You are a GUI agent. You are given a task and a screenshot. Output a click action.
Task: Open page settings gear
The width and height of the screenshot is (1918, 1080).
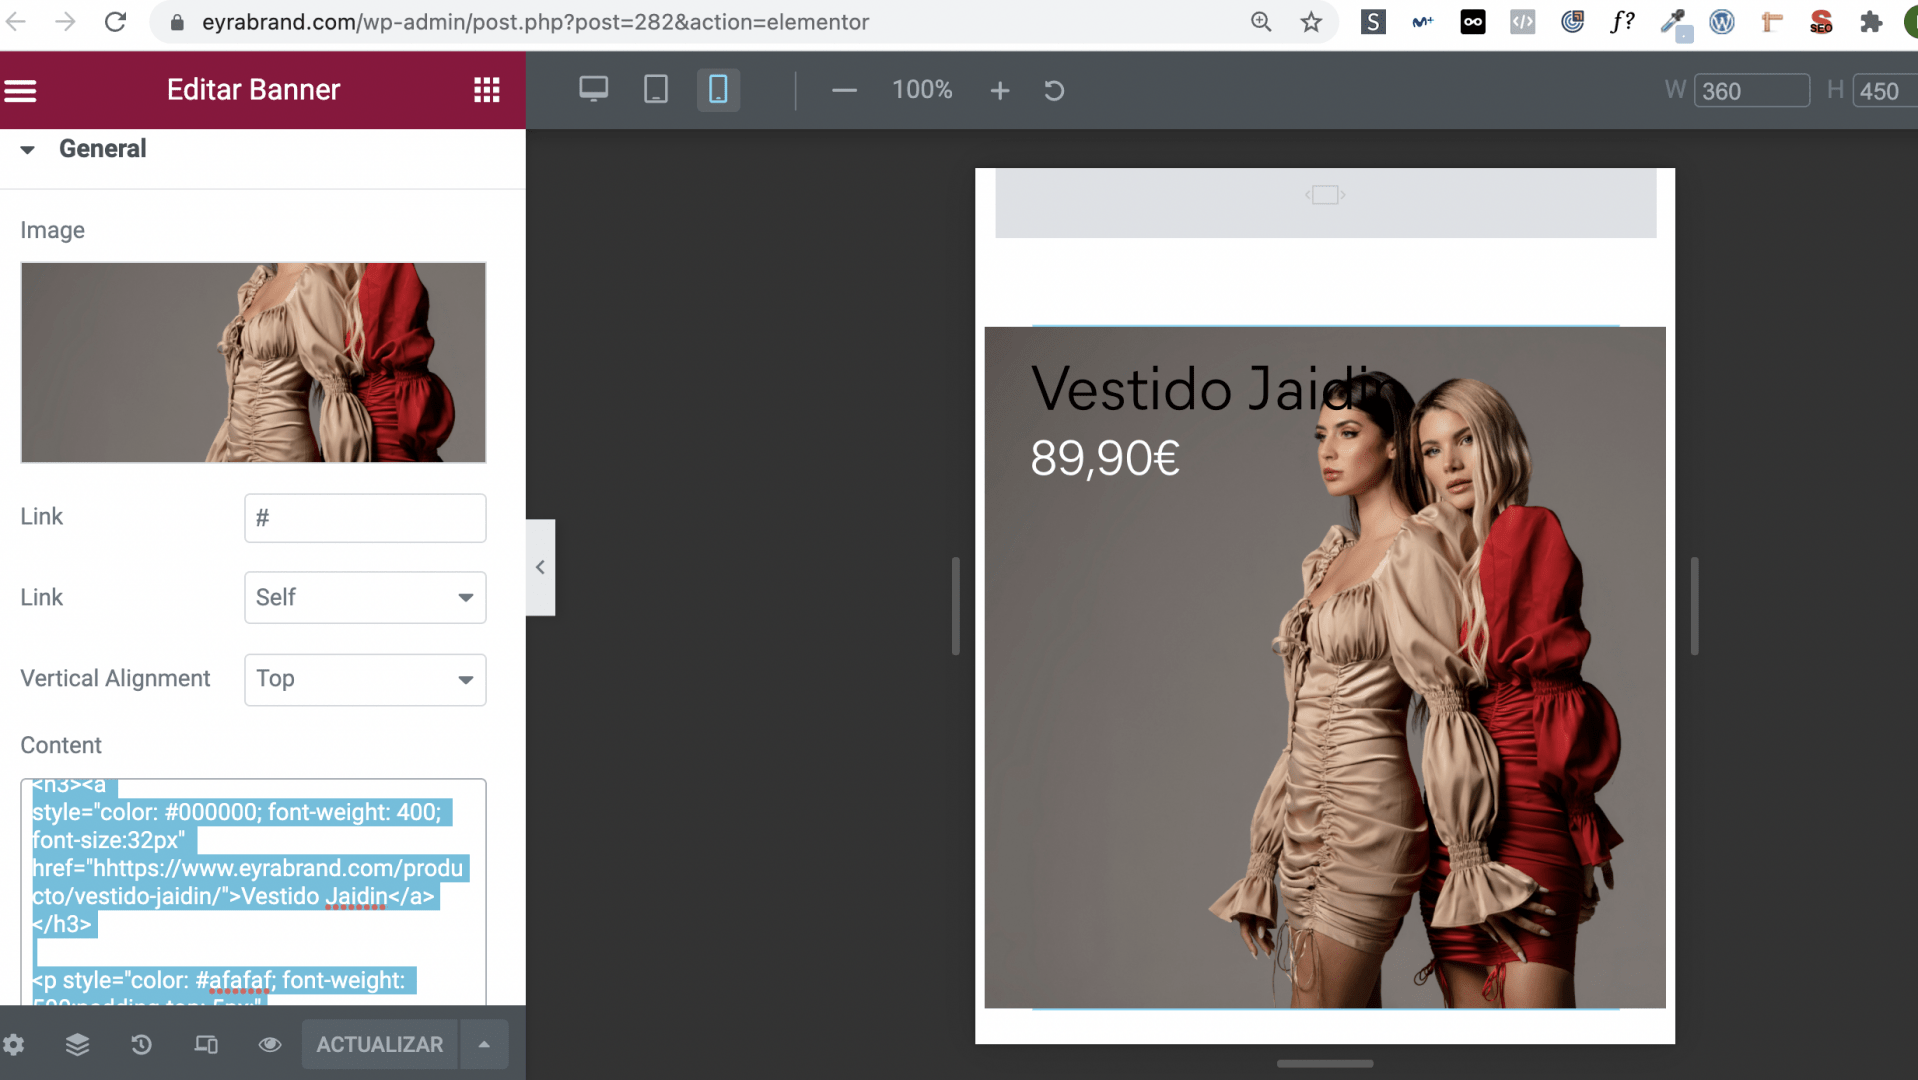pyautogui.click(x=14, y=1045)
